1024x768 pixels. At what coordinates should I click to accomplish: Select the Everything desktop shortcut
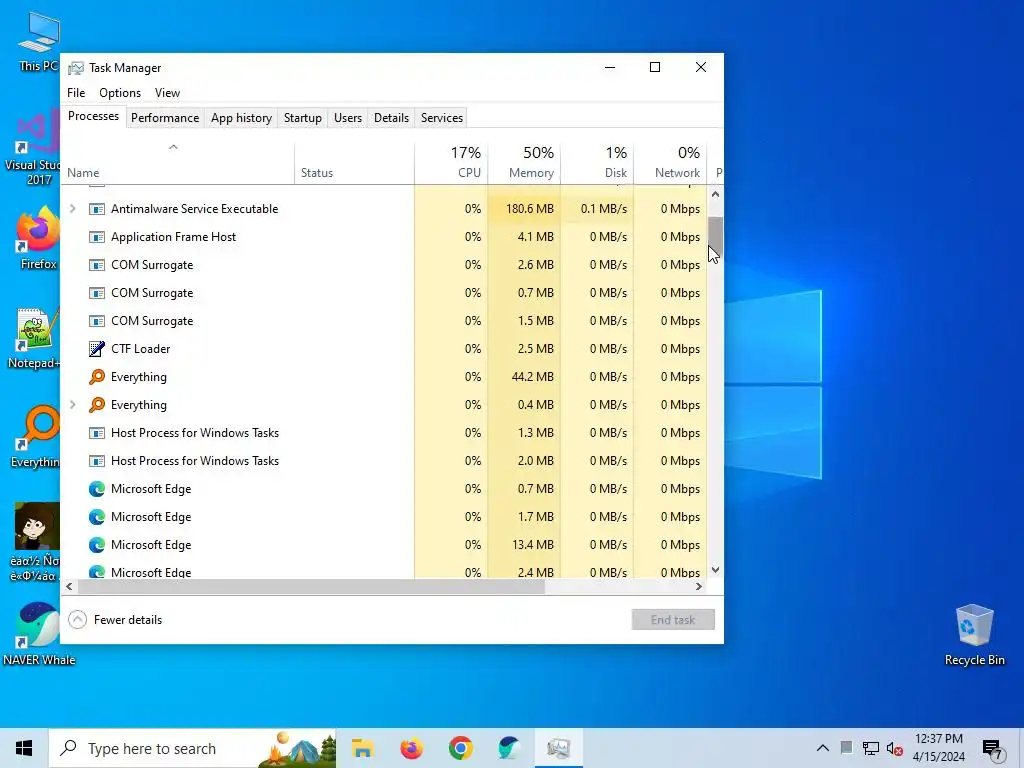pyautogui.click(x=37, y=438)
